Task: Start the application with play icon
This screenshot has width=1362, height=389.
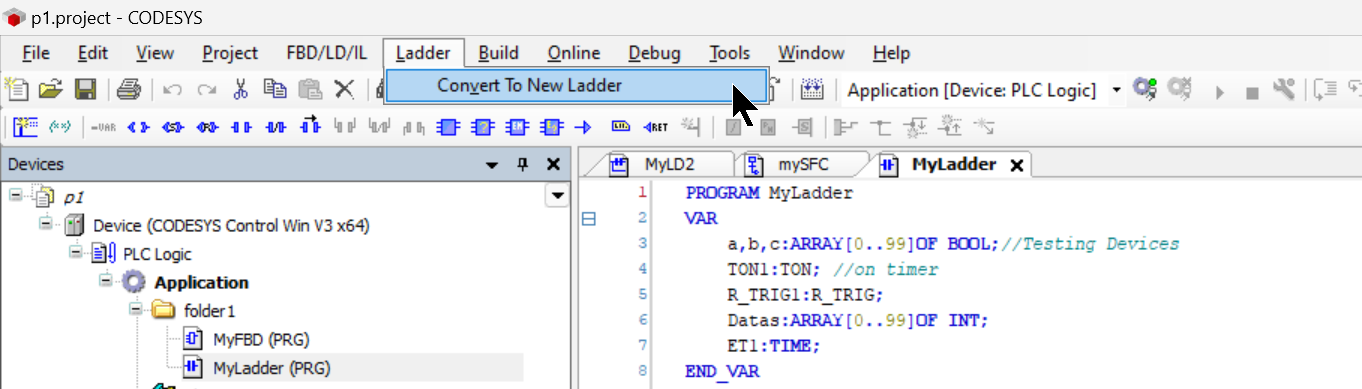Action: coord(1219,91)
